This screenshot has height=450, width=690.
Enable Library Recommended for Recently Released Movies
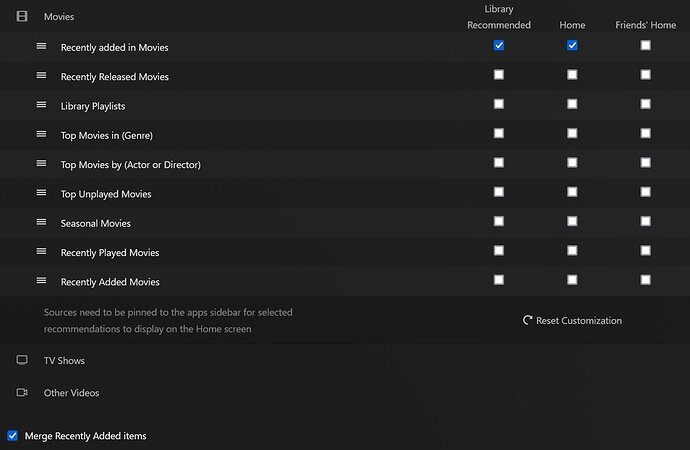[x=499, y=75]
